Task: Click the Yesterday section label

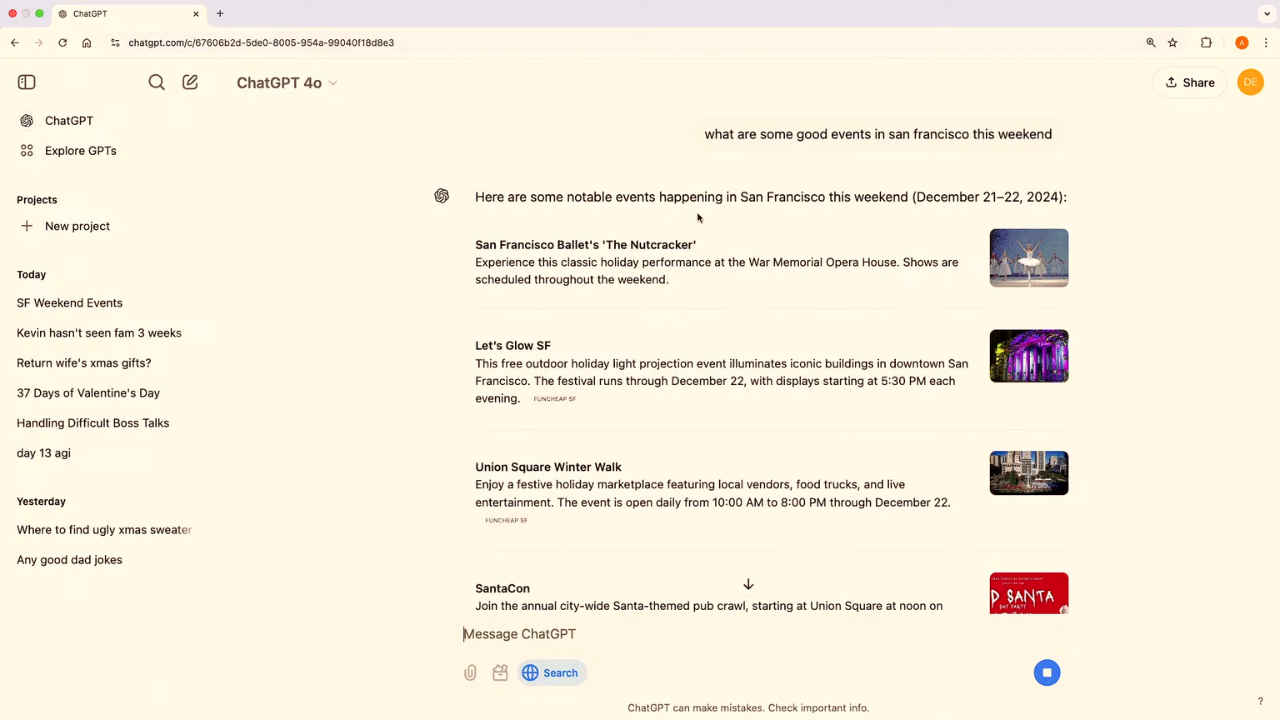Action: (41, 502)
